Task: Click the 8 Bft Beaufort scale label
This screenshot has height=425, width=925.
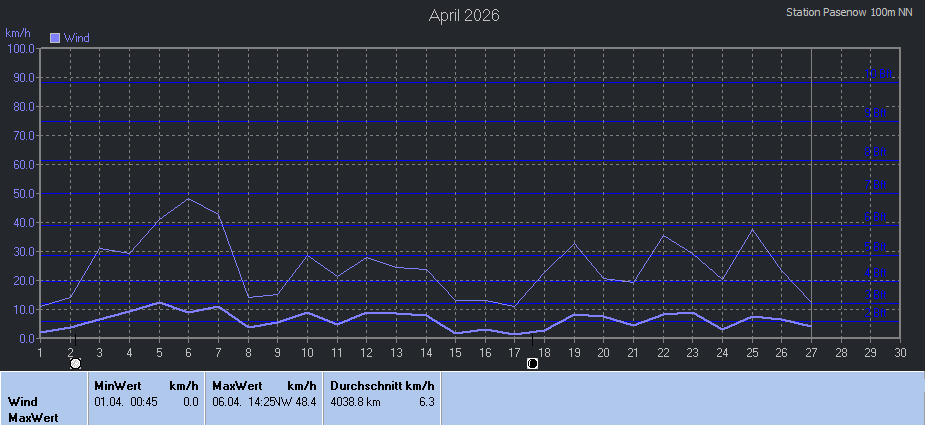Action: [x=879, y=152]
